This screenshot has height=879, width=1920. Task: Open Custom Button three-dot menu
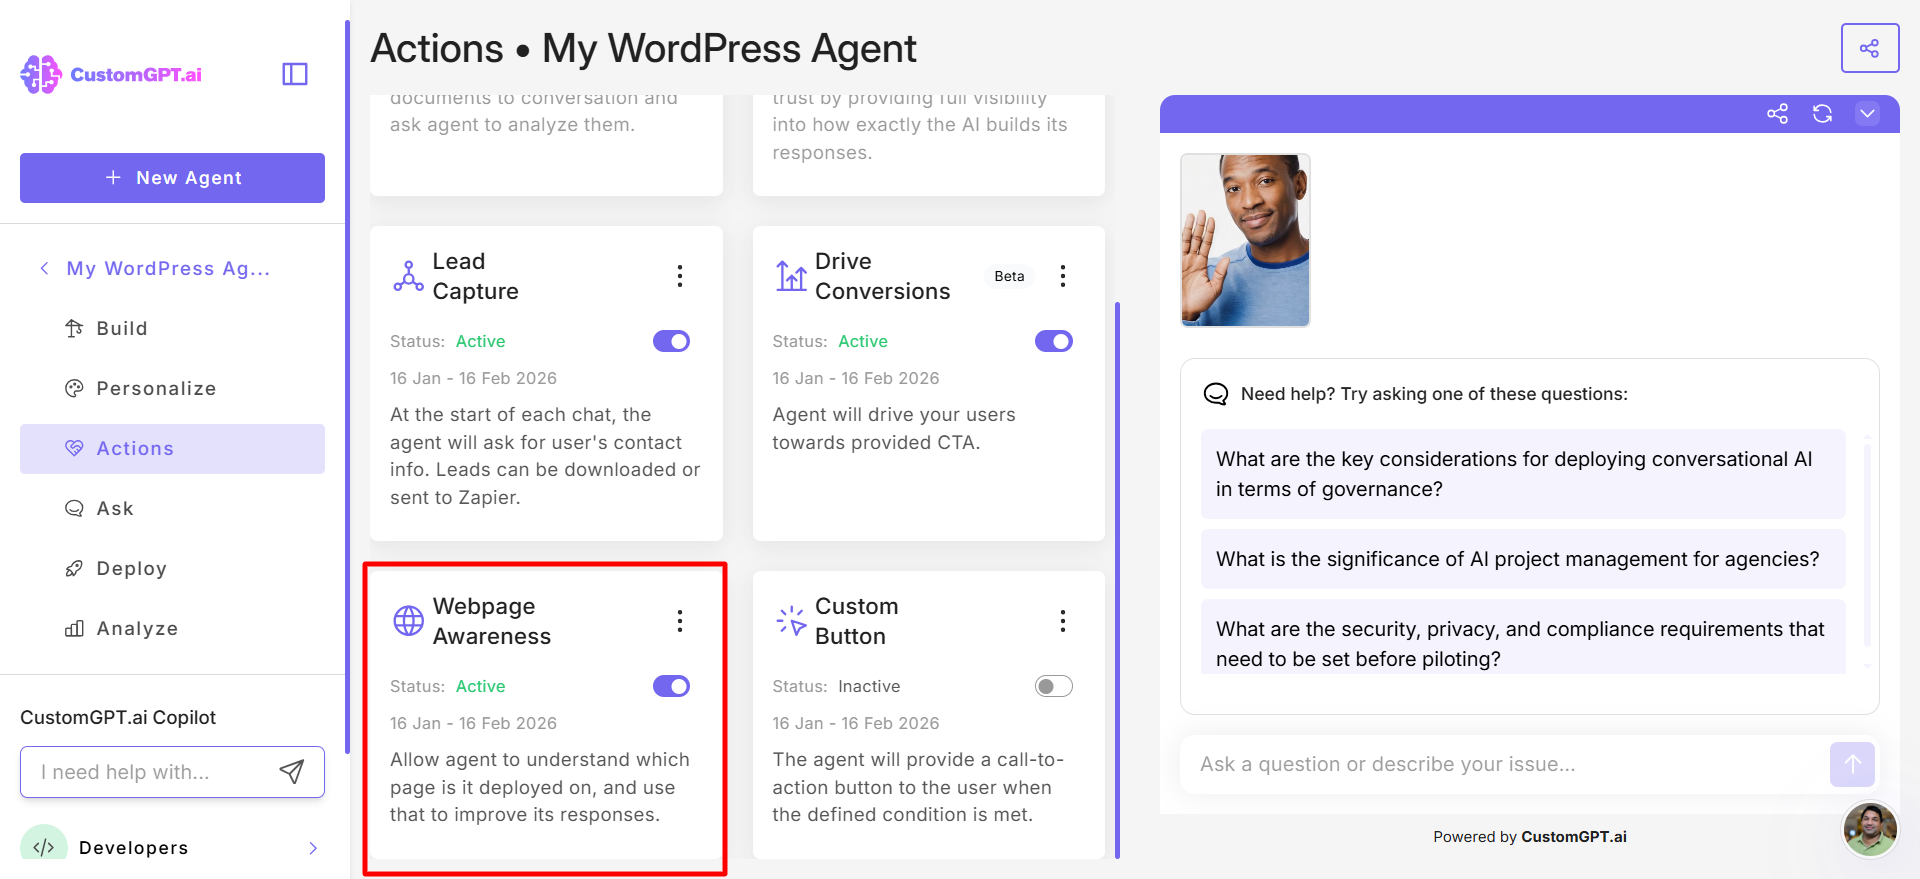[x=1063, y=621]
